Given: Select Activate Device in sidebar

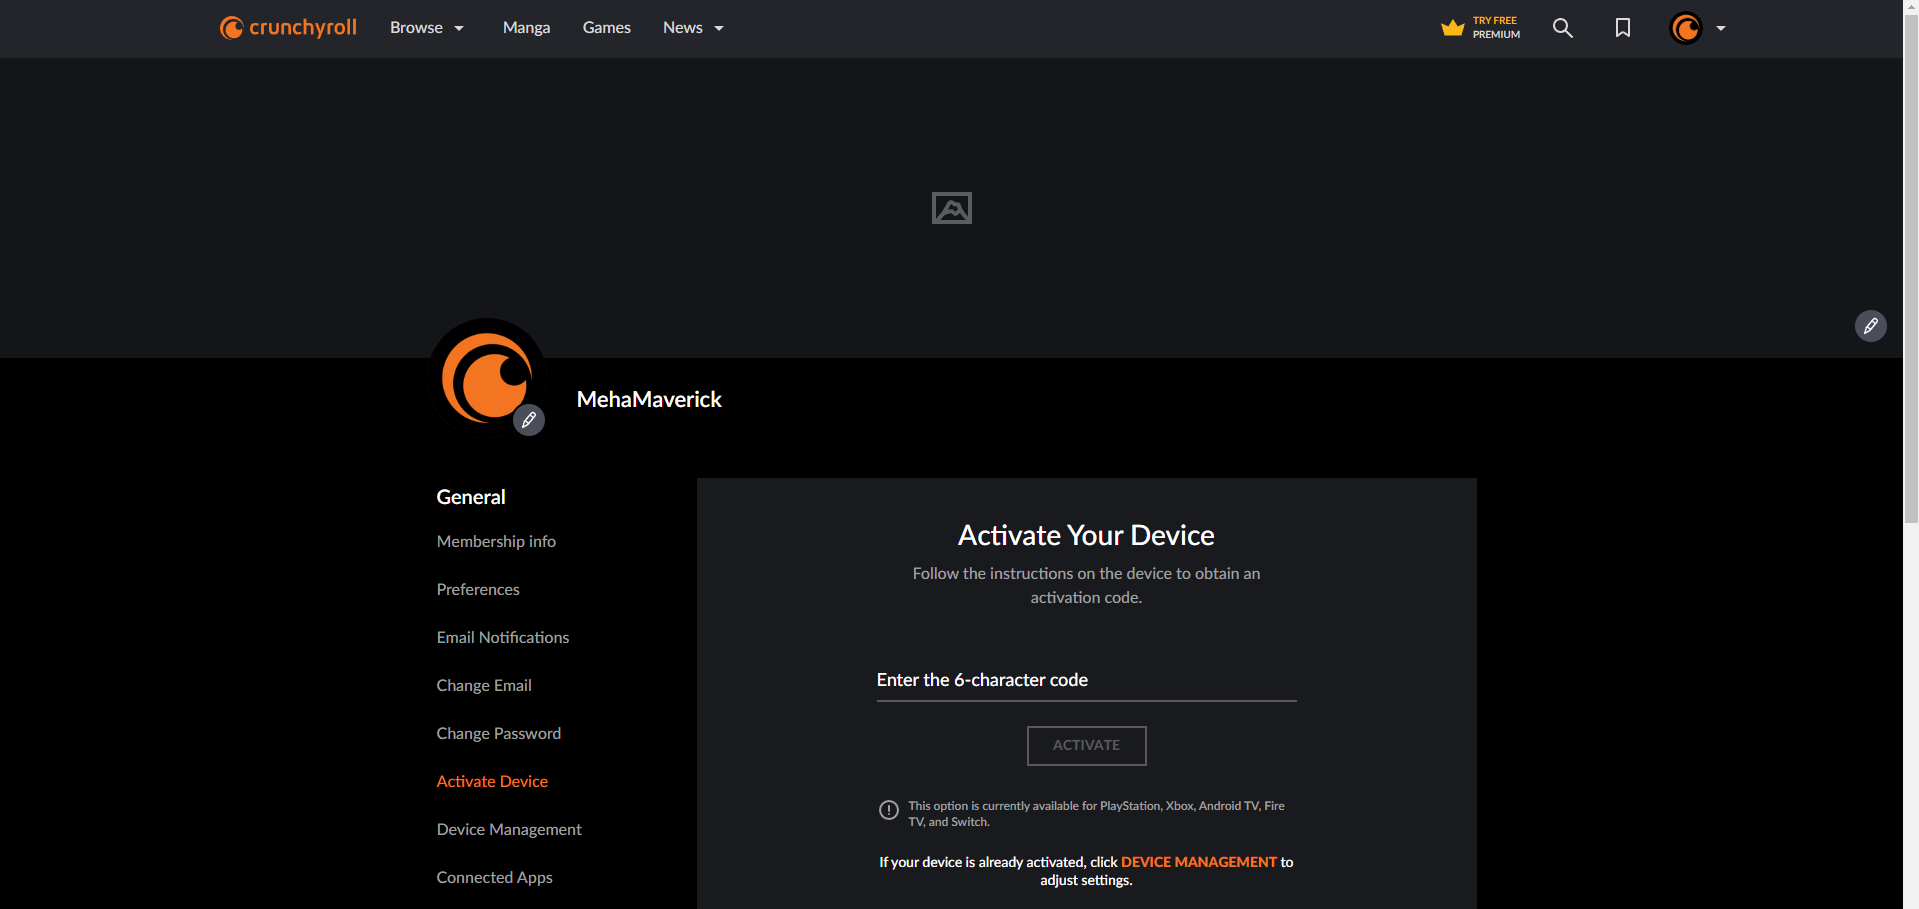Looking at the screenshot, I should click(492, 781).
